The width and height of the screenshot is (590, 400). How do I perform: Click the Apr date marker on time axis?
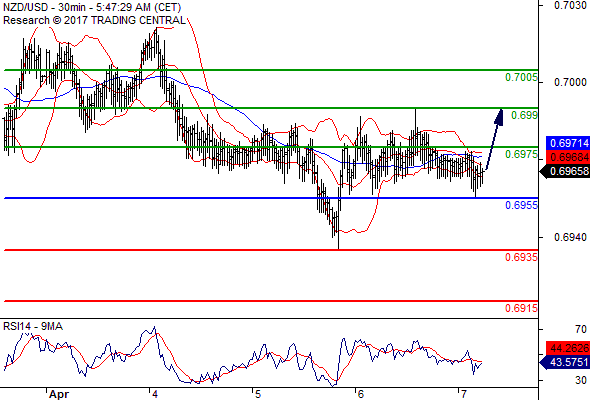point(59,394)
